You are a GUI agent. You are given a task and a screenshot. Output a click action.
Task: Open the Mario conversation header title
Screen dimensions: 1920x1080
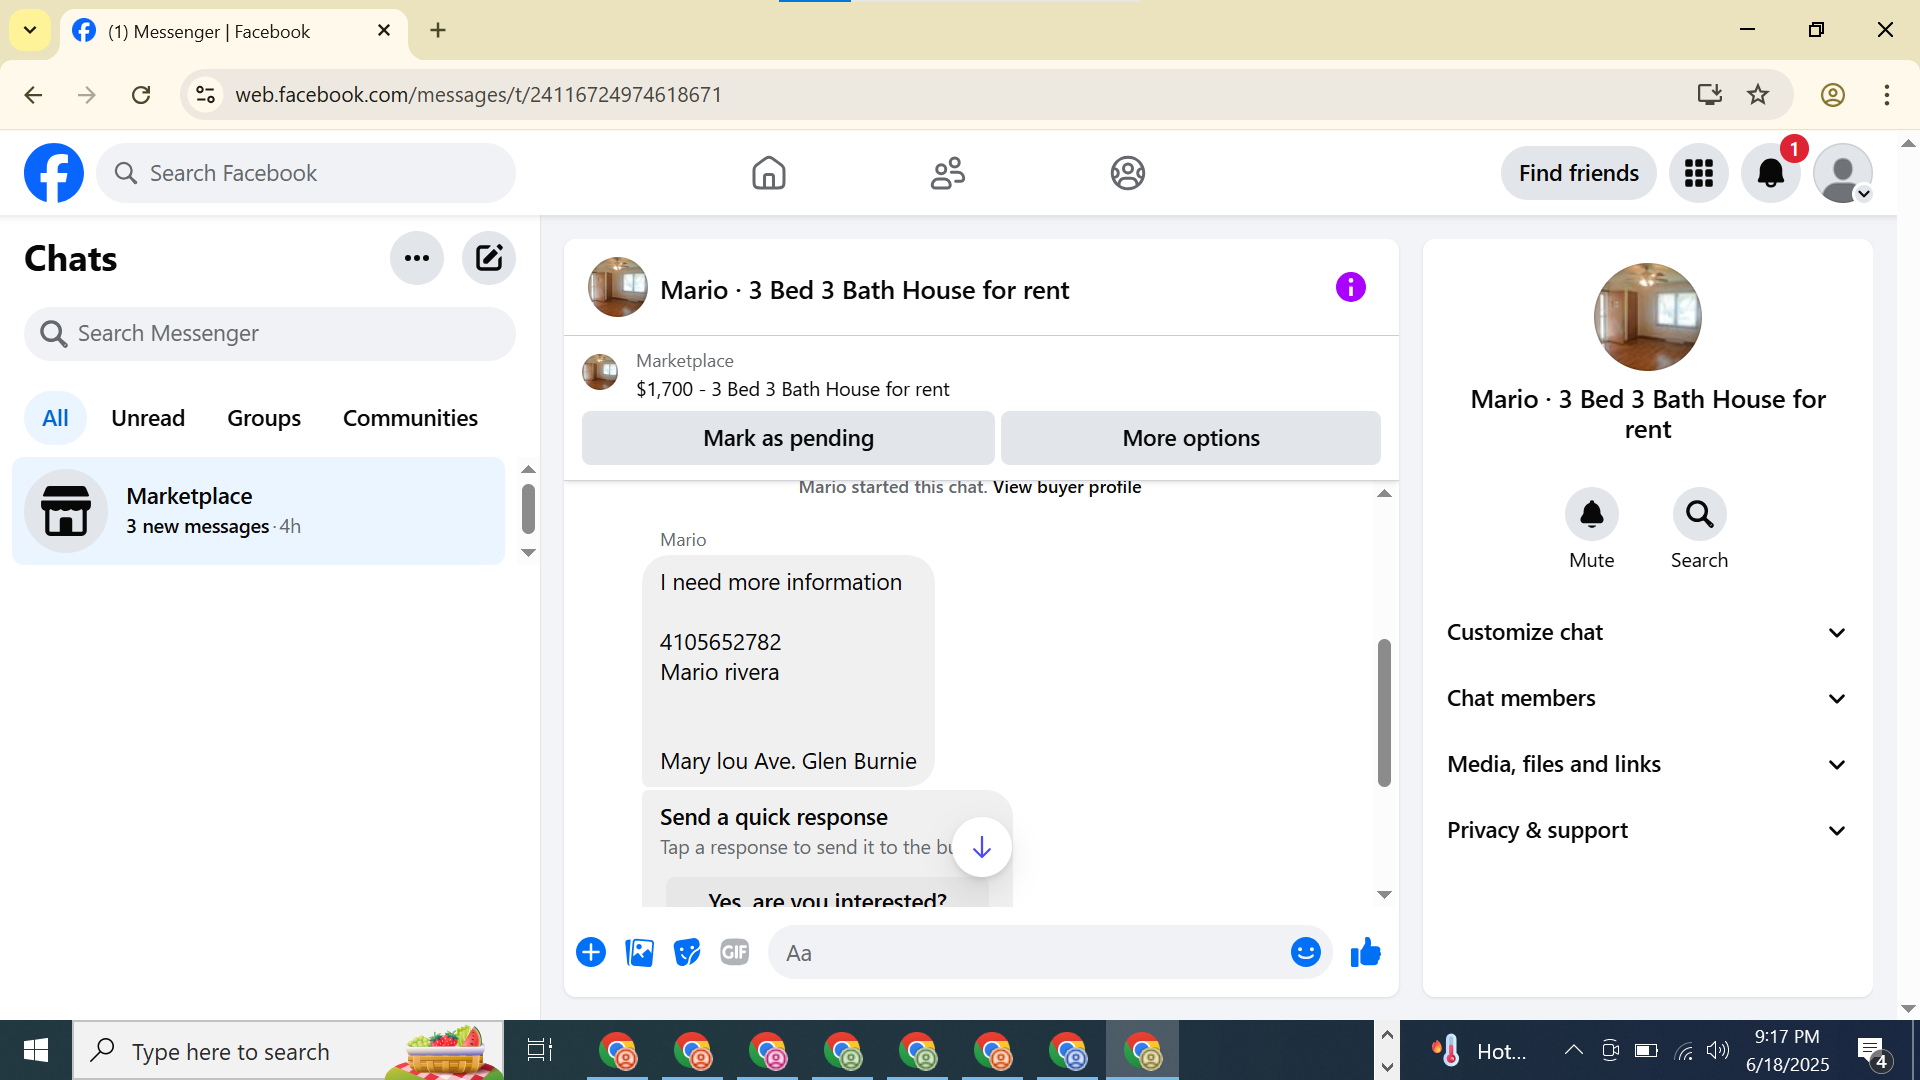[864, 290]
